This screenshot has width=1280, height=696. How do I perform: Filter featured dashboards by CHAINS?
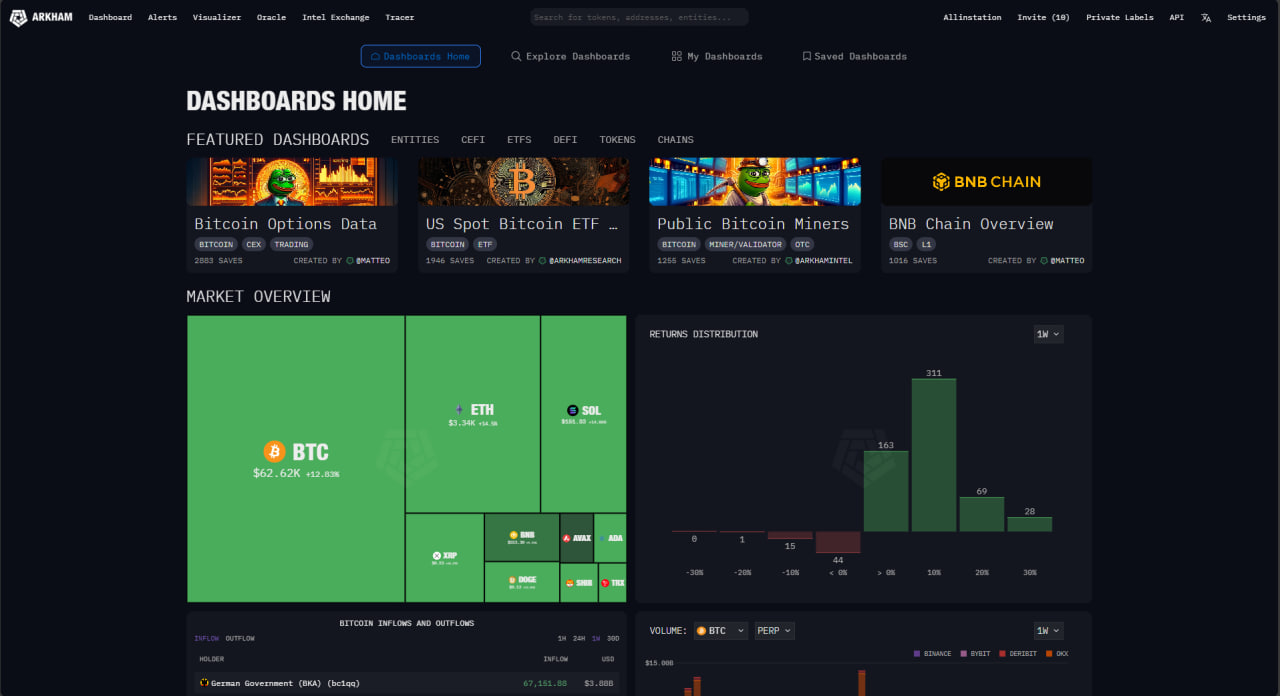click(675, 140)
